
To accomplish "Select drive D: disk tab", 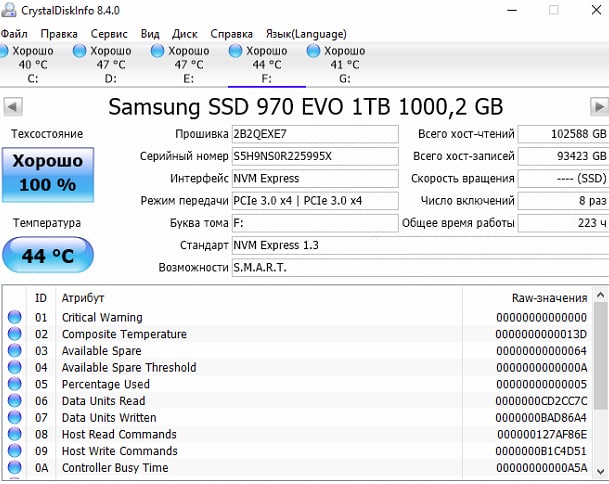I will pyautogui.click(x=111, y=64).
